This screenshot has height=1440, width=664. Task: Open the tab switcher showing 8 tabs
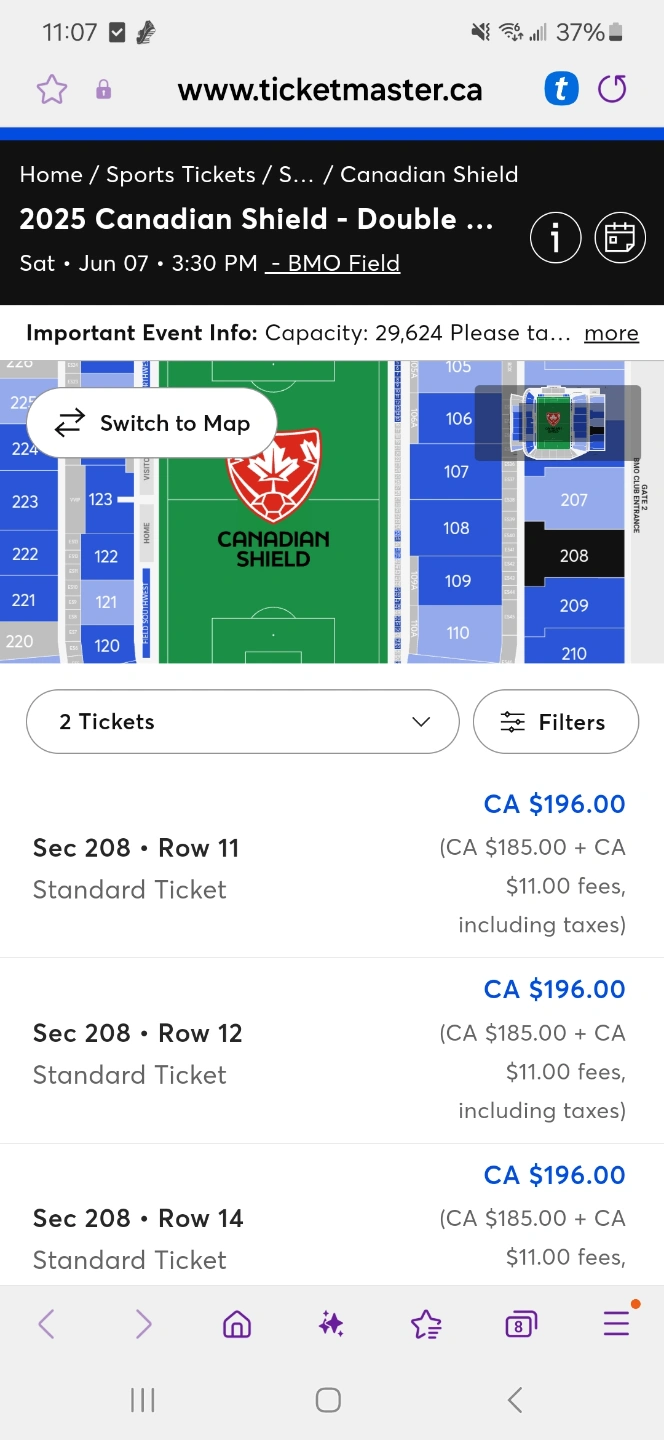click(521, 1325)
